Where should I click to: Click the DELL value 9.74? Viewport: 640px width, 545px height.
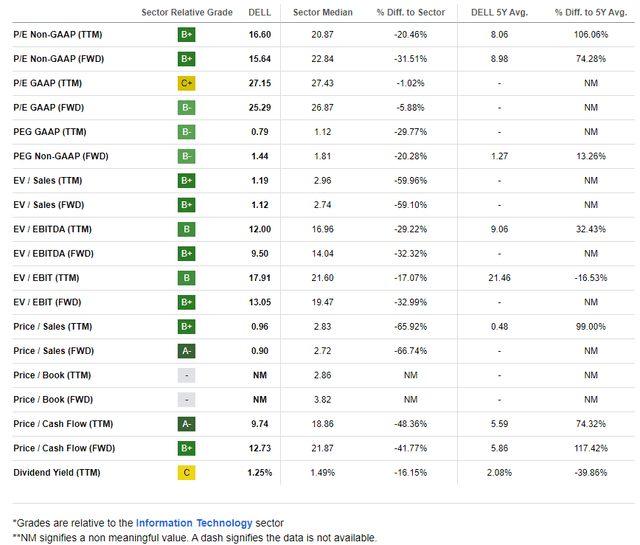(x=260, y=424)
